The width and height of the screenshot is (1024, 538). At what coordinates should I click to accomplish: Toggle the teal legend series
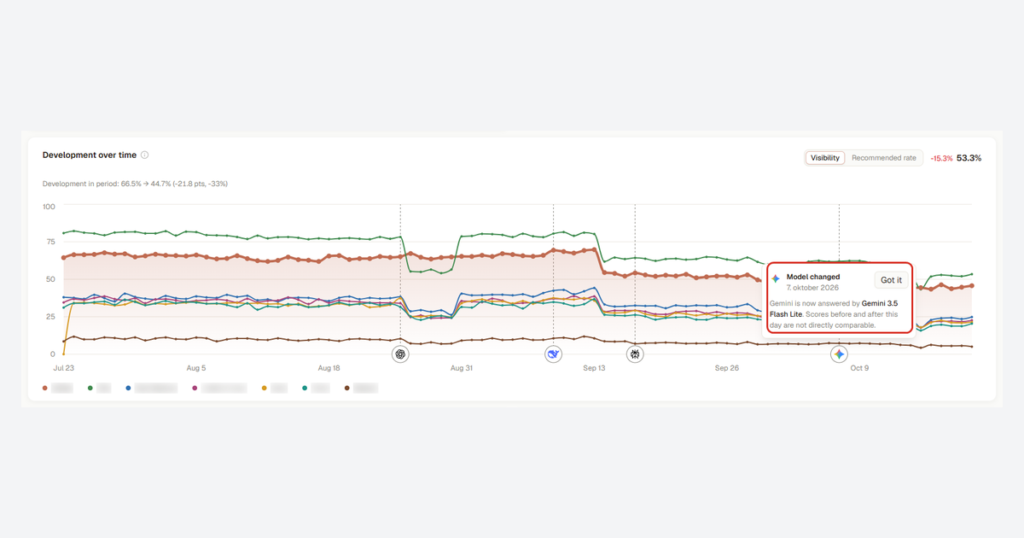point(315,388)
